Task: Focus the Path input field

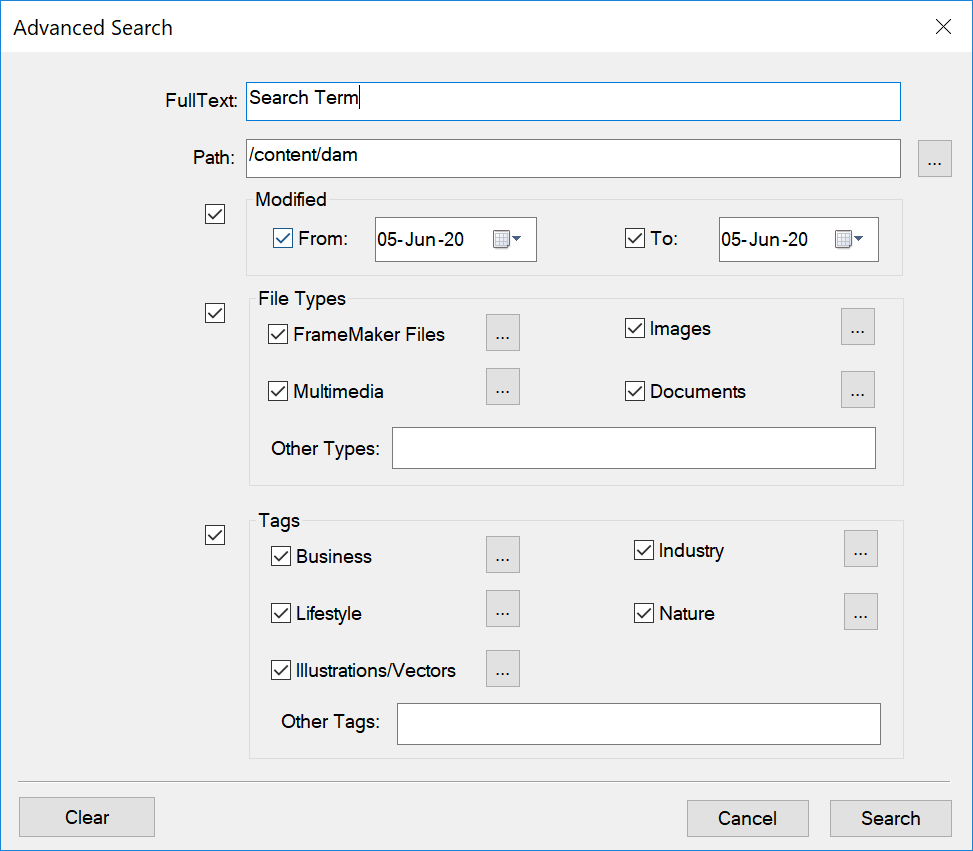Action: pos(573,159)
